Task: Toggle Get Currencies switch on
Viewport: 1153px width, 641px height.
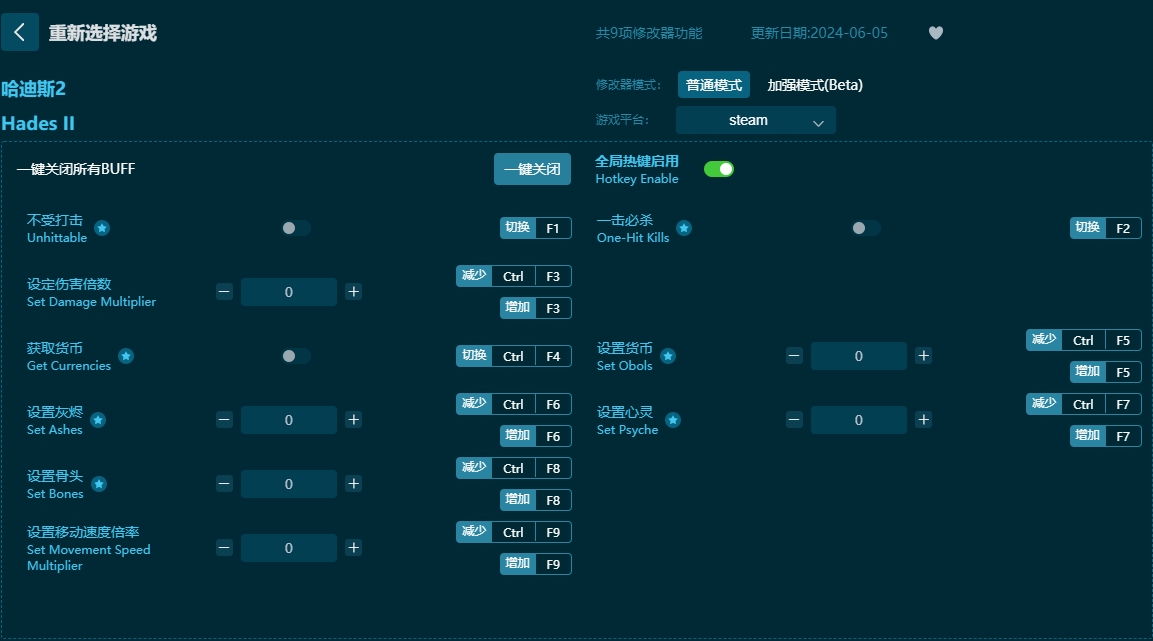Action: [x=295, y=356]
